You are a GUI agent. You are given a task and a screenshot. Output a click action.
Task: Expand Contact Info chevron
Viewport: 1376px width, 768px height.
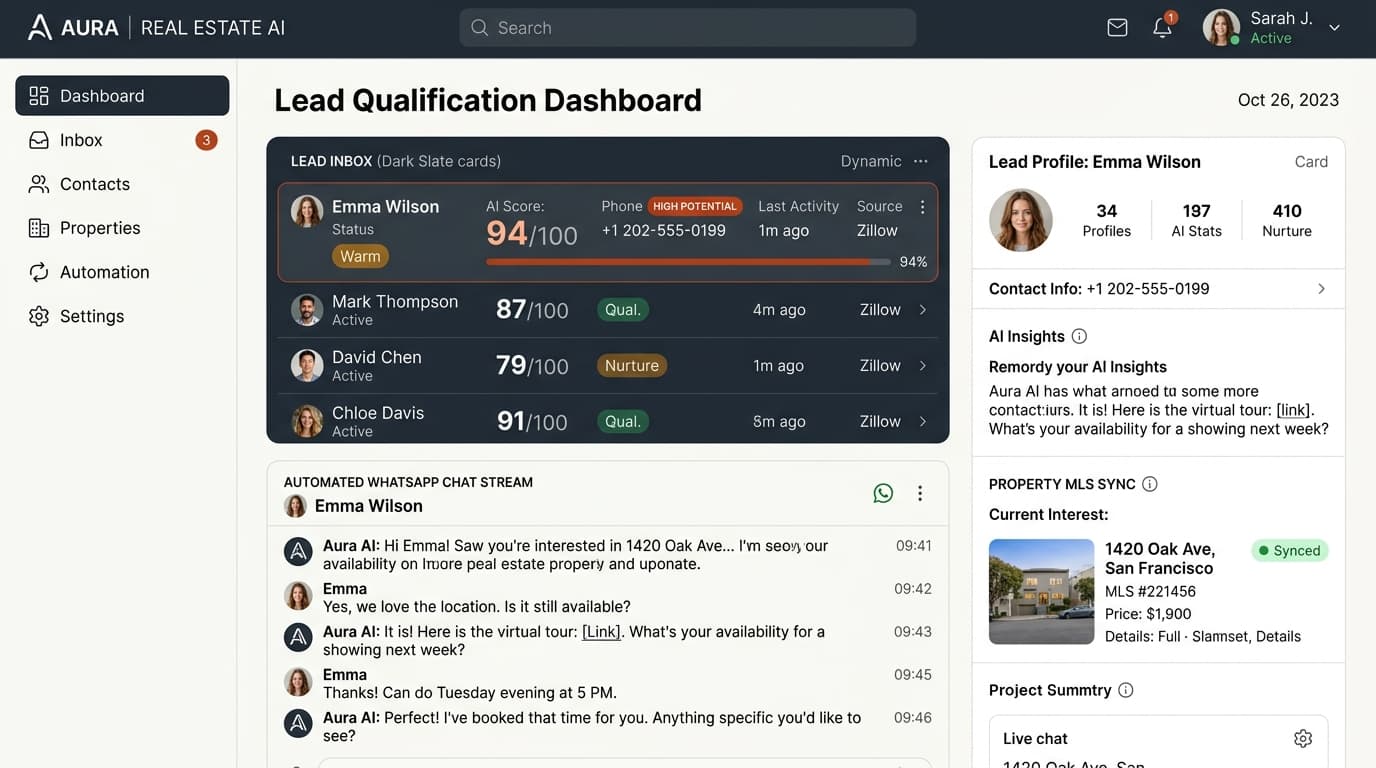(x=1321, y=288)
